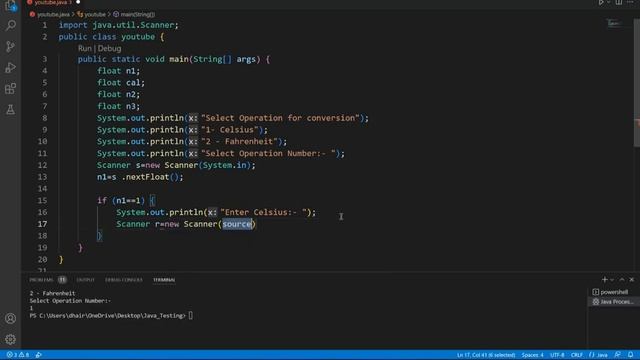Switch to the Output panel tab
This screenshot has height=360, width=640.
point(85,280)
